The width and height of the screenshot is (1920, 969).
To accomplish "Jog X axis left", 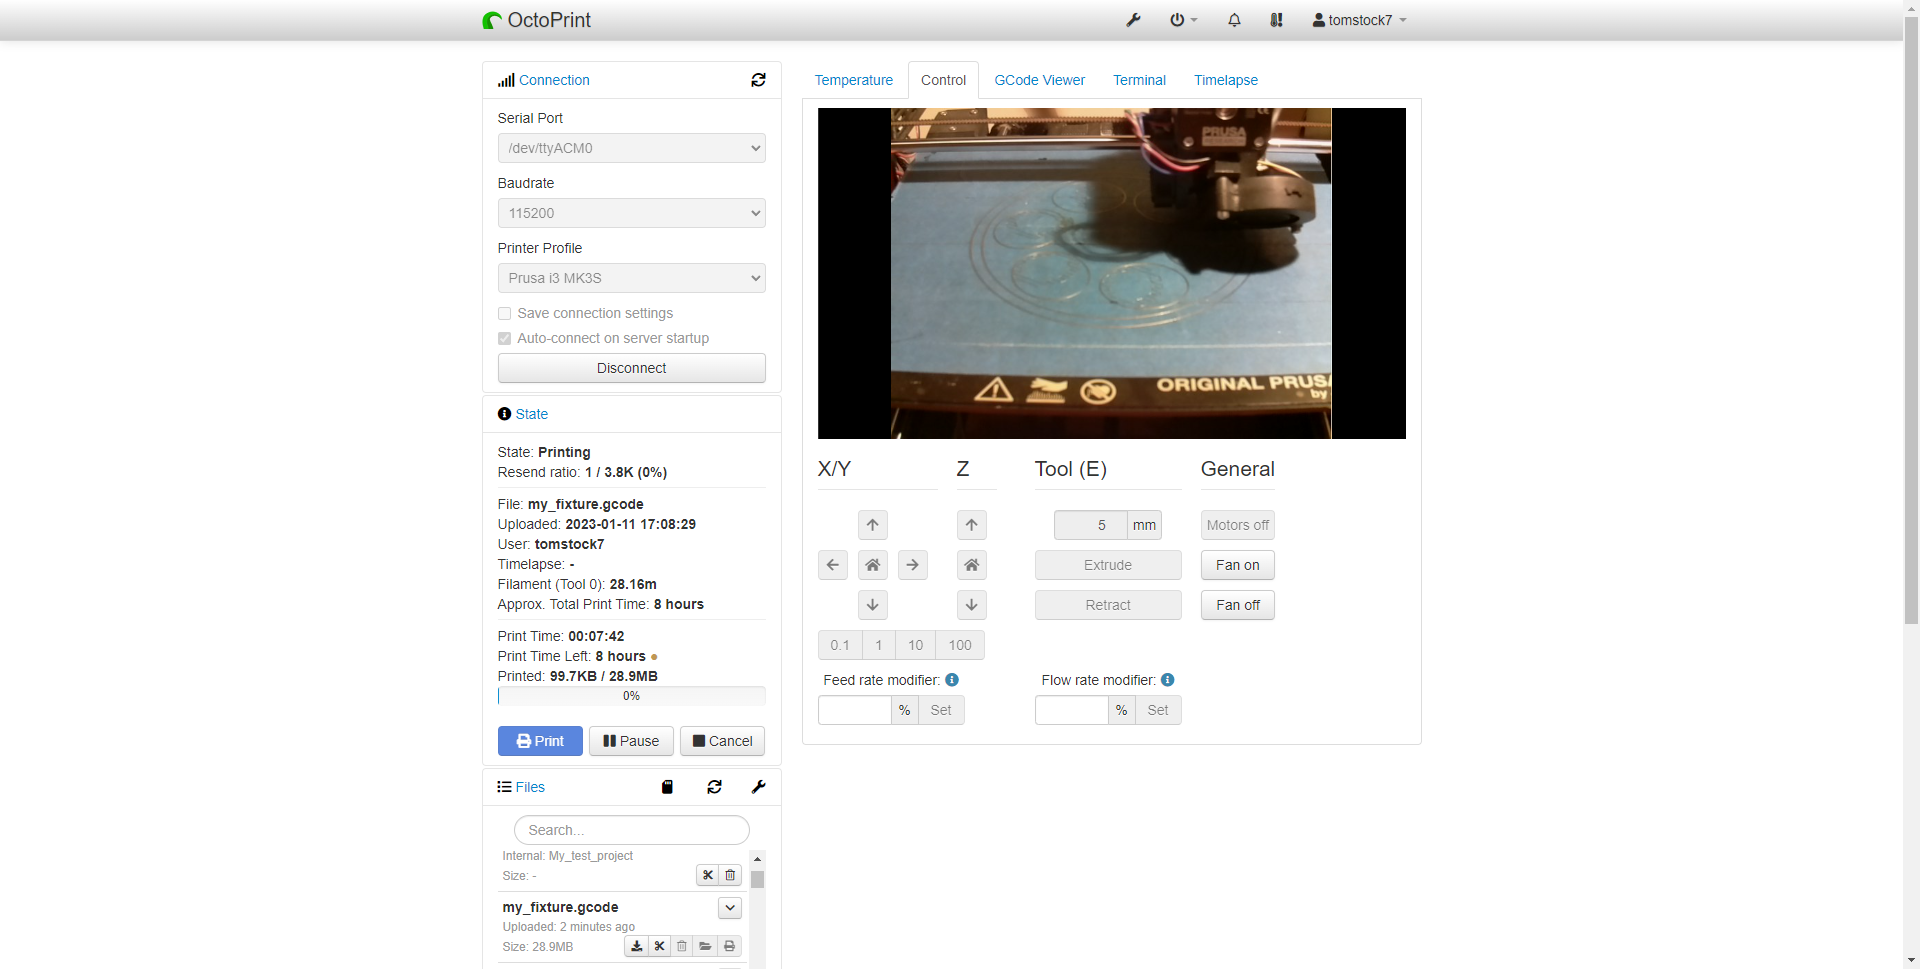I will (x=833, y=565).
